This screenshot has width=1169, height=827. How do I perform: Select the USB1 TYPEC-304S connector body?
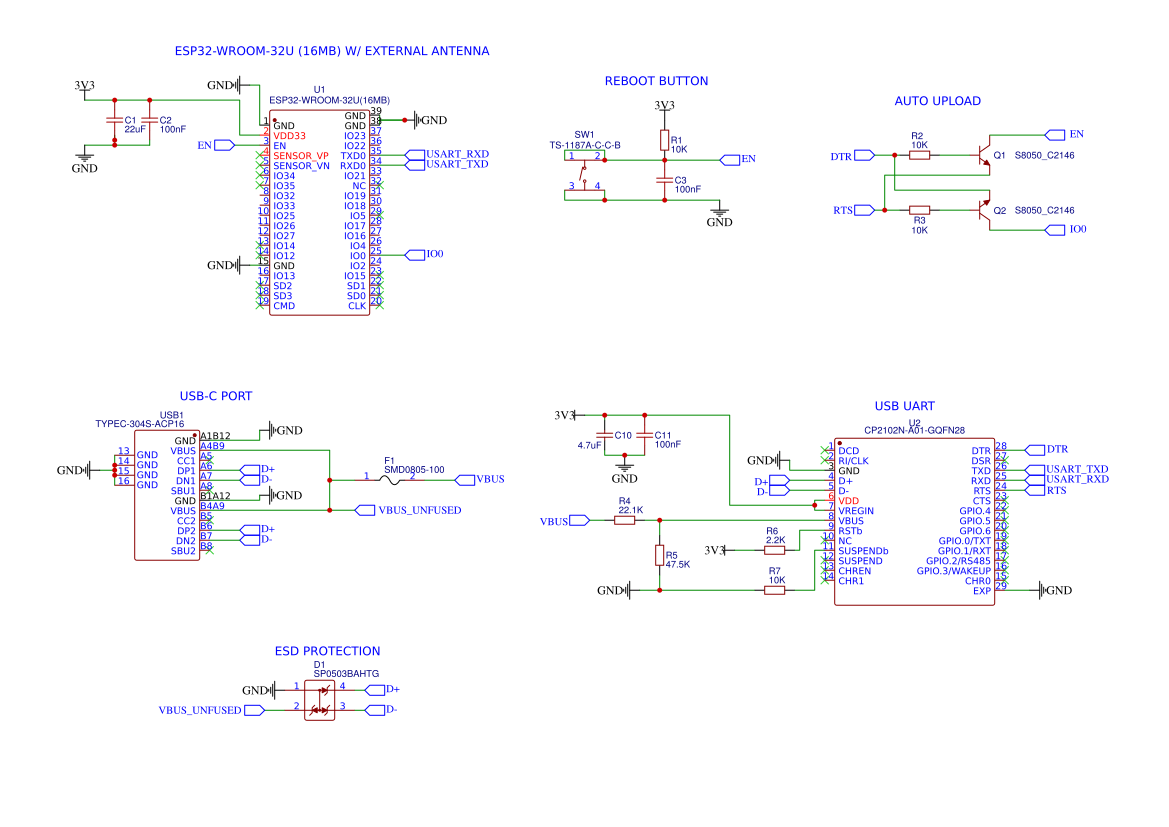point(167,495)
